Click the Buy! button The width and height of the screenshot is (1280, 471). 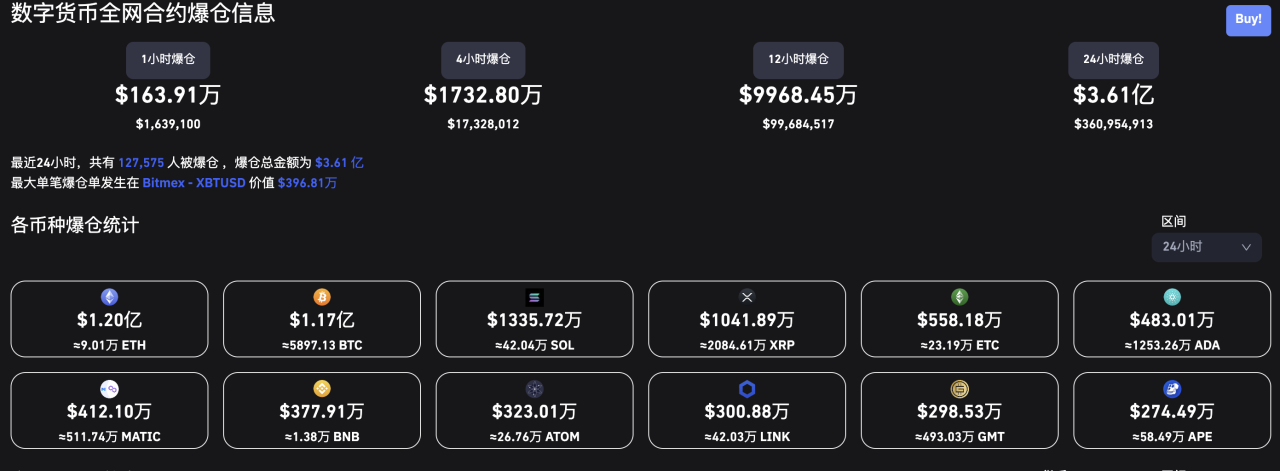click(x=1248, y=20)
